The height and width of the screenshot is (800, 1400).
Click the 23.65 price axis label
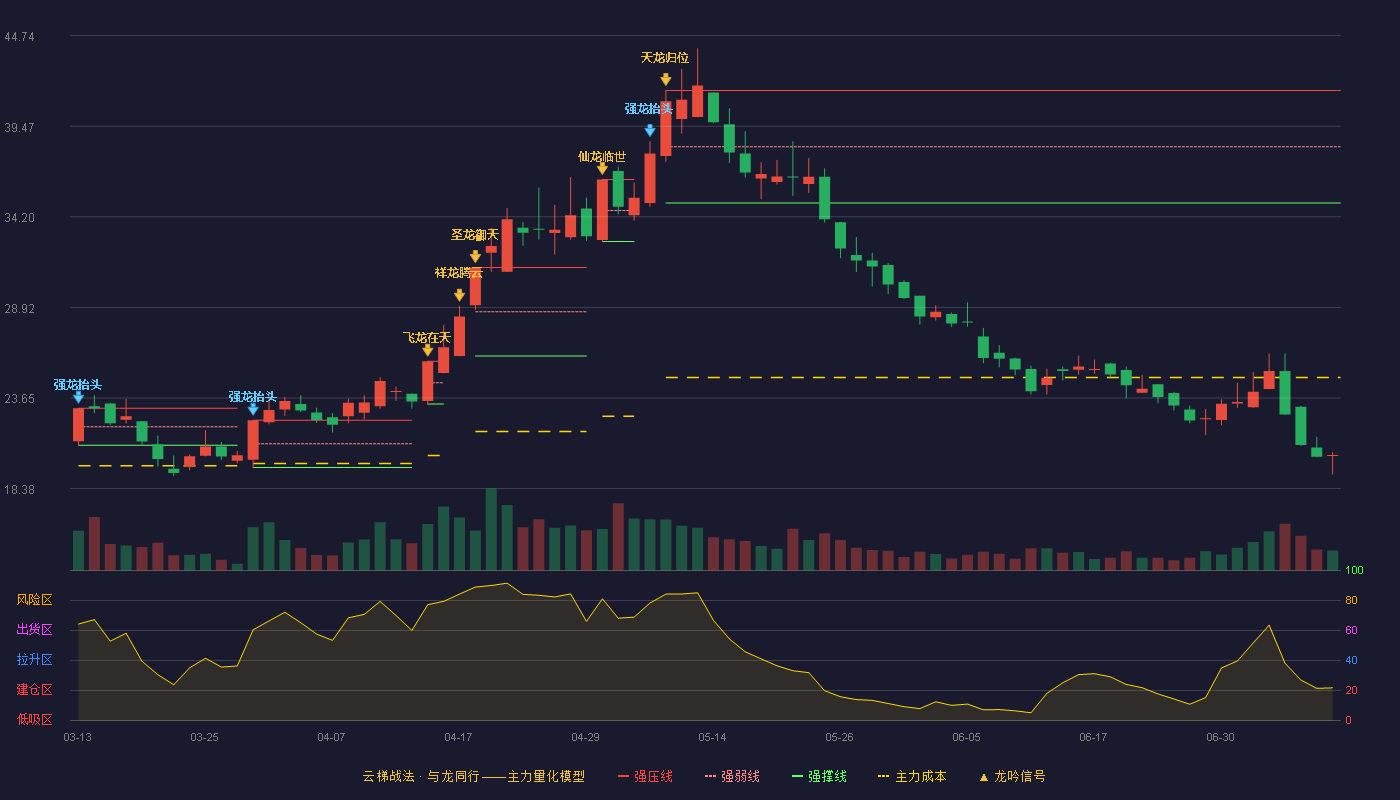20,399
